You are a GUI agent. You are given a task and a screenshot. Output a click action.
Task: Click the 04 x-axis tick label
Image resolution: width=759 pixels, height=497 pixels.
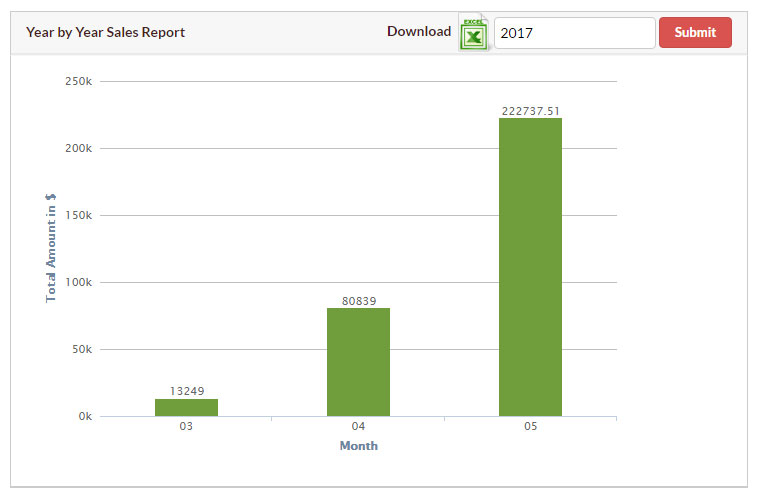point(358,427)
